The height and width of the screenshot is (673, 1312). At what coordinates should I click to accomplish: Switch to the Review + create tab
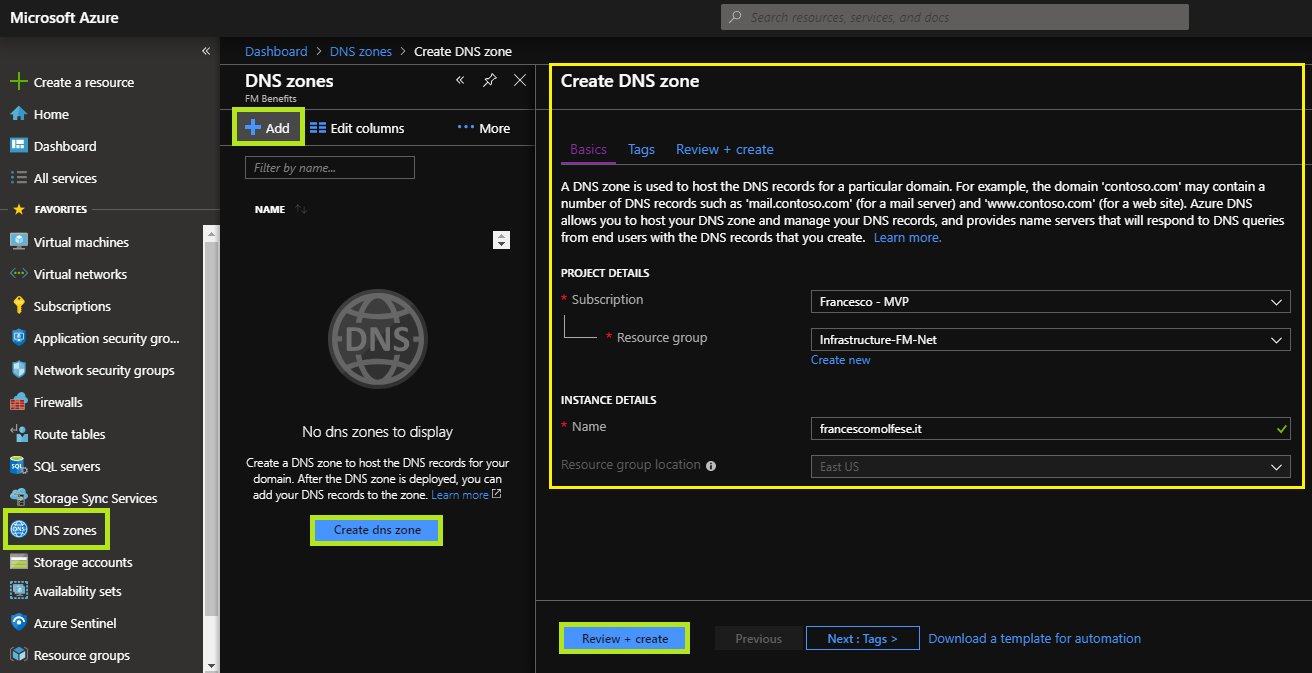(x=725, y=149)
